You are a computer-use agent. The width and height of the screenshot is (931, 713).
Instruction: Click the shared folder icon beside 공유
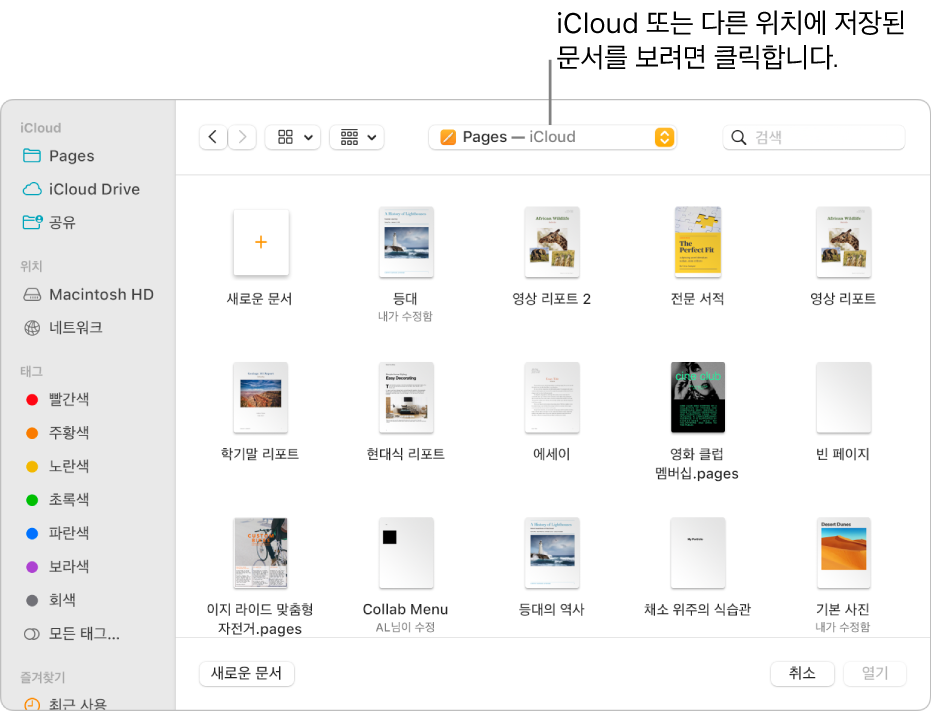coord(32,222)
